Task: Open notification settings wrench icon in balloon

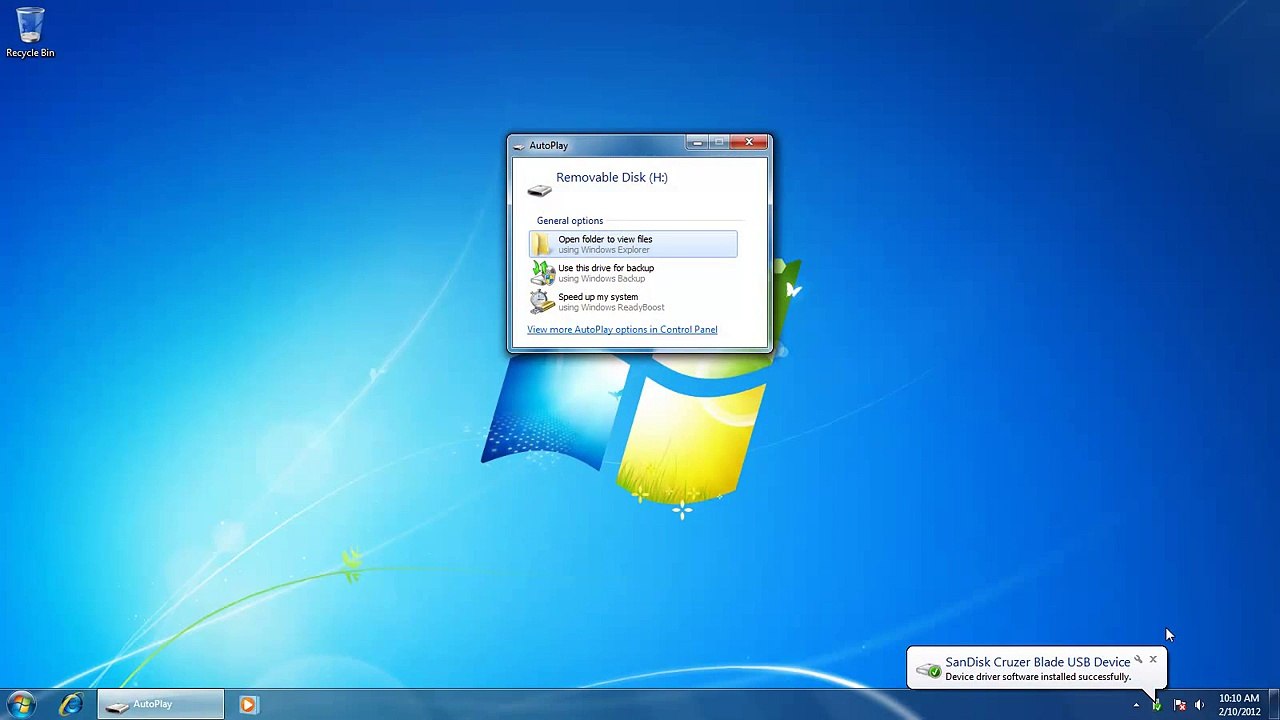Action: (1138, 660)
